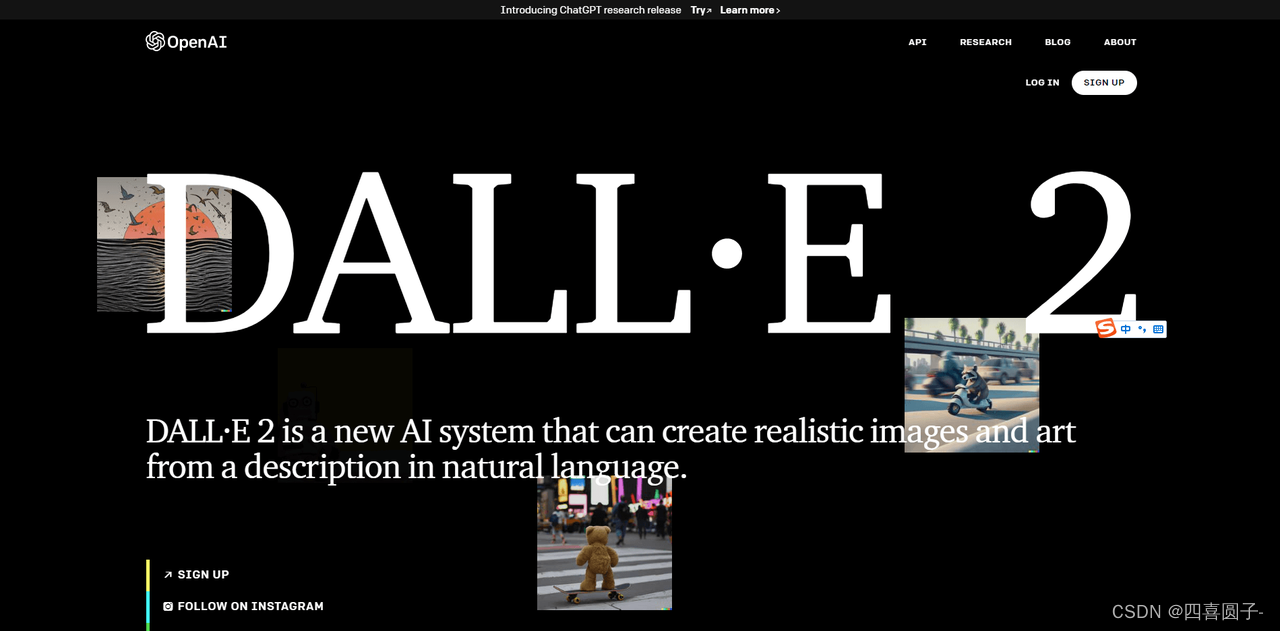The height and width of the screenshot is (631, 1280).
Task: Open the API menu item
Action: point(917,42)
